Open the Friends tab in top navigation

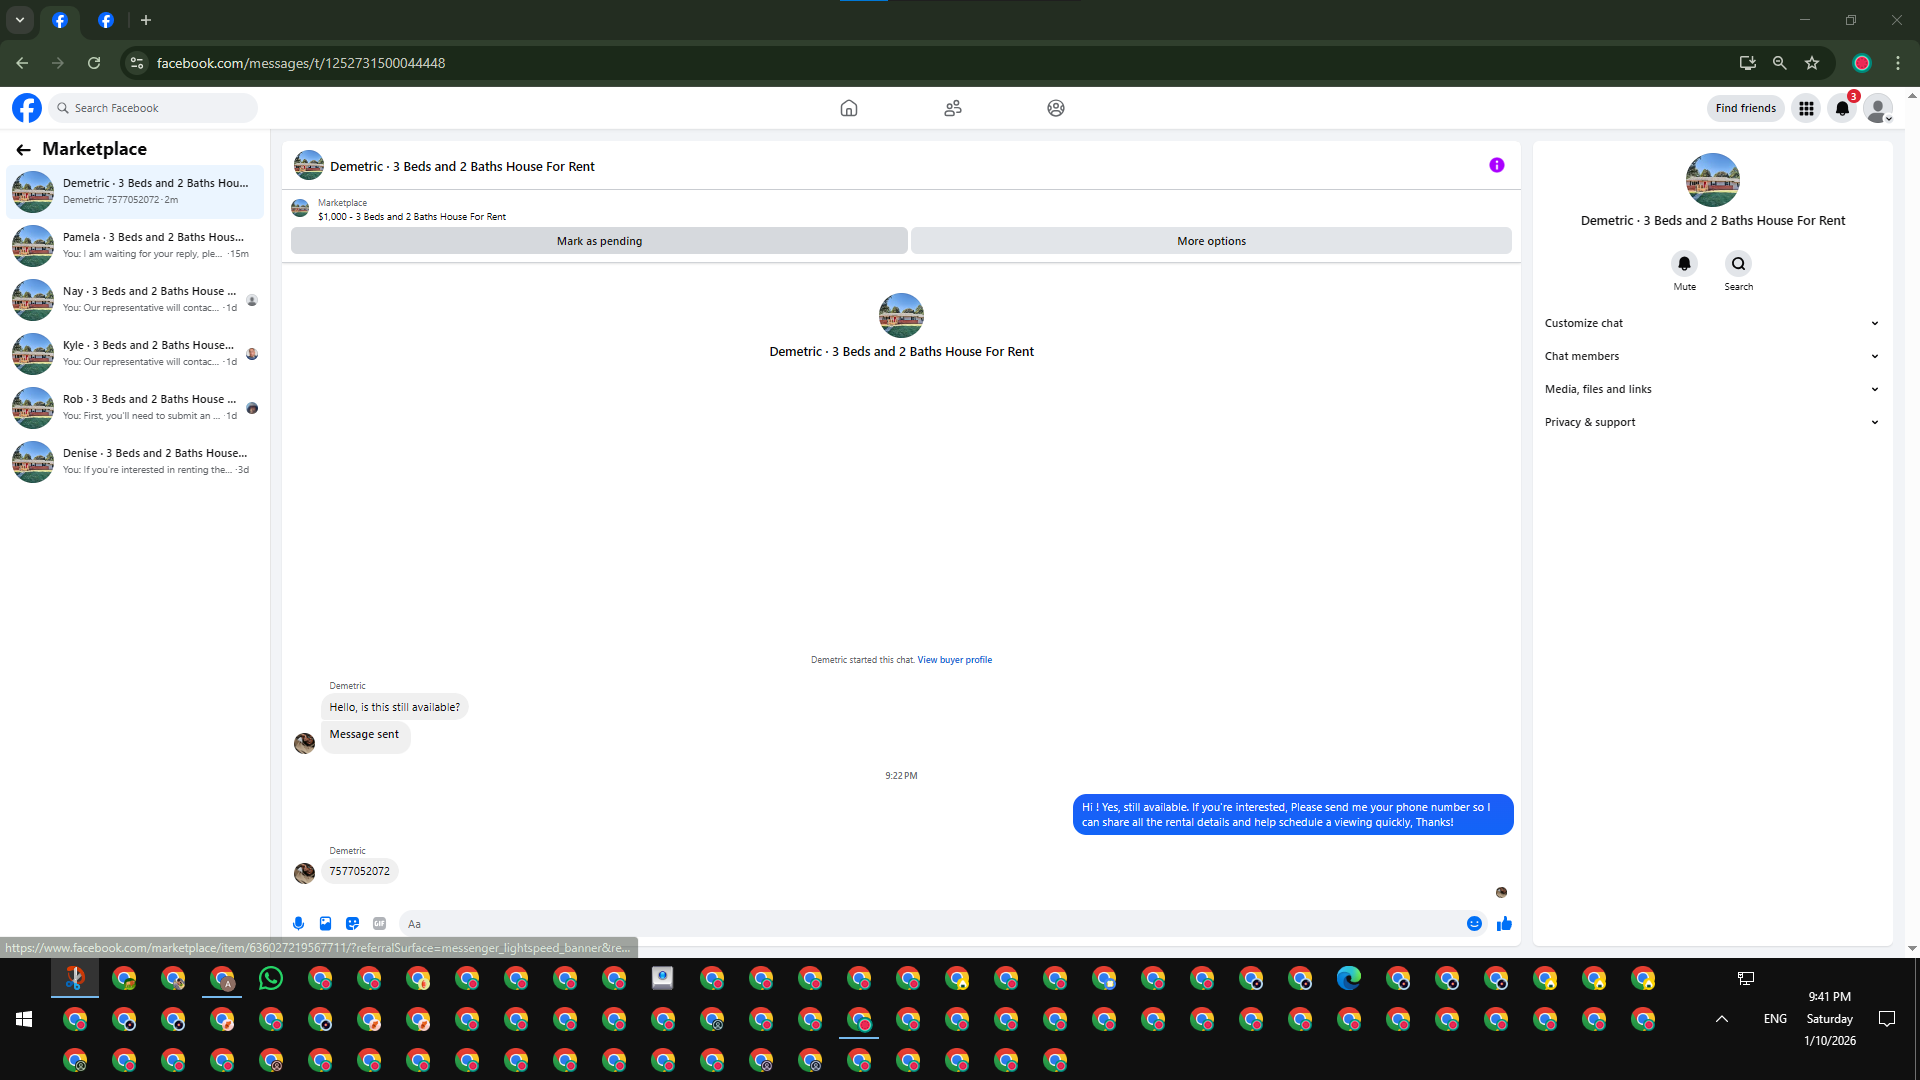952,108
